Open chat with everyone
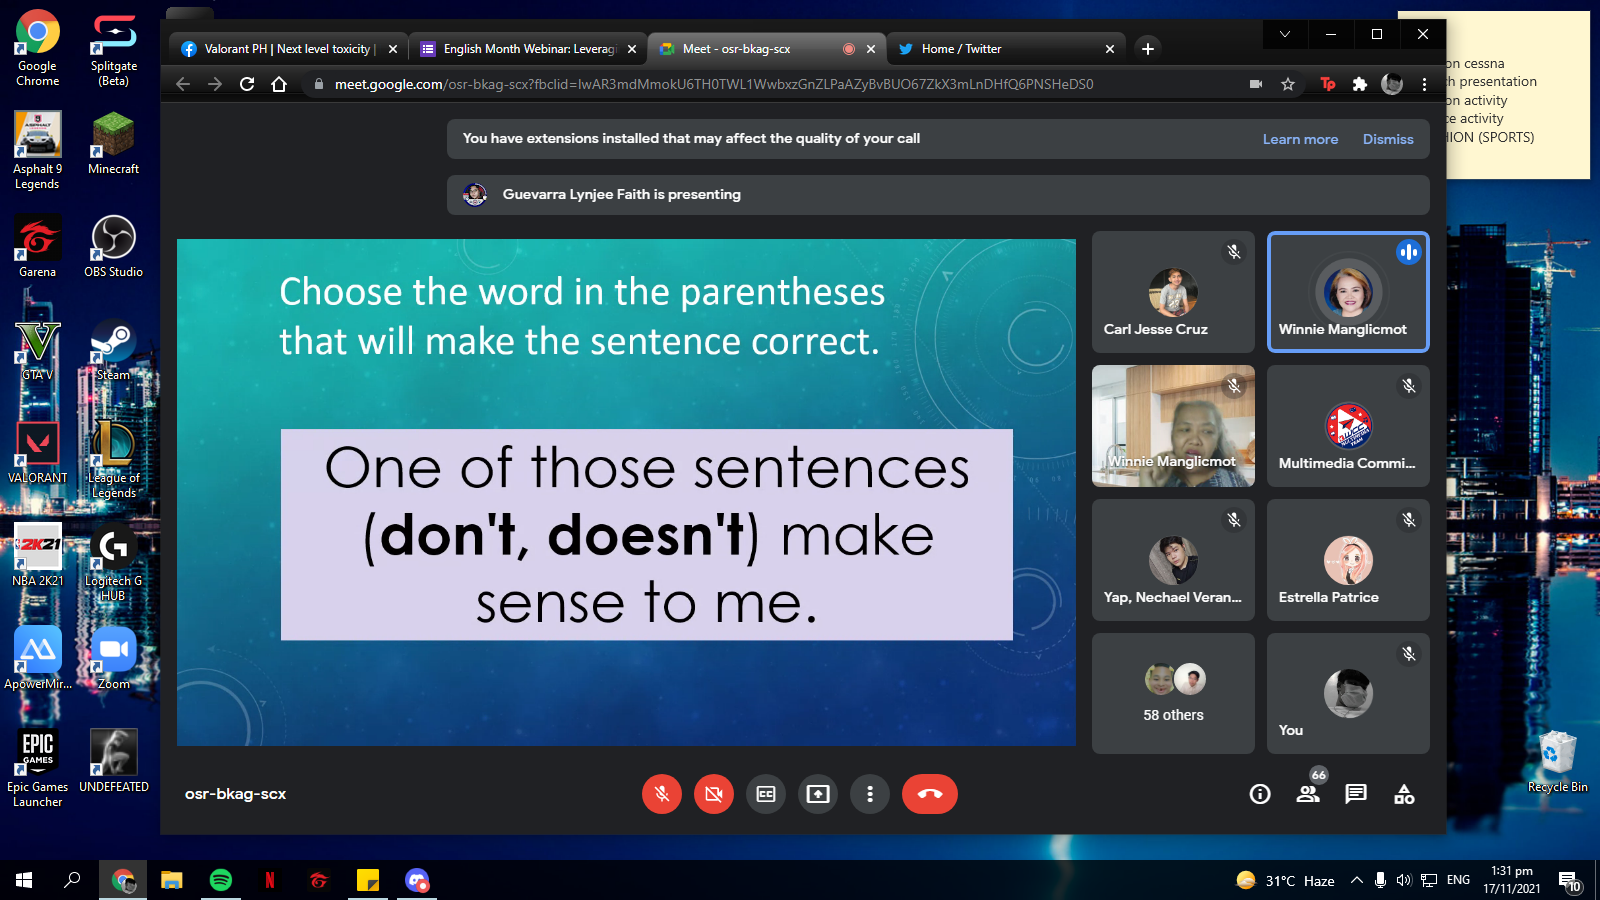The image size is (1600, 900). coord(1356,794)
